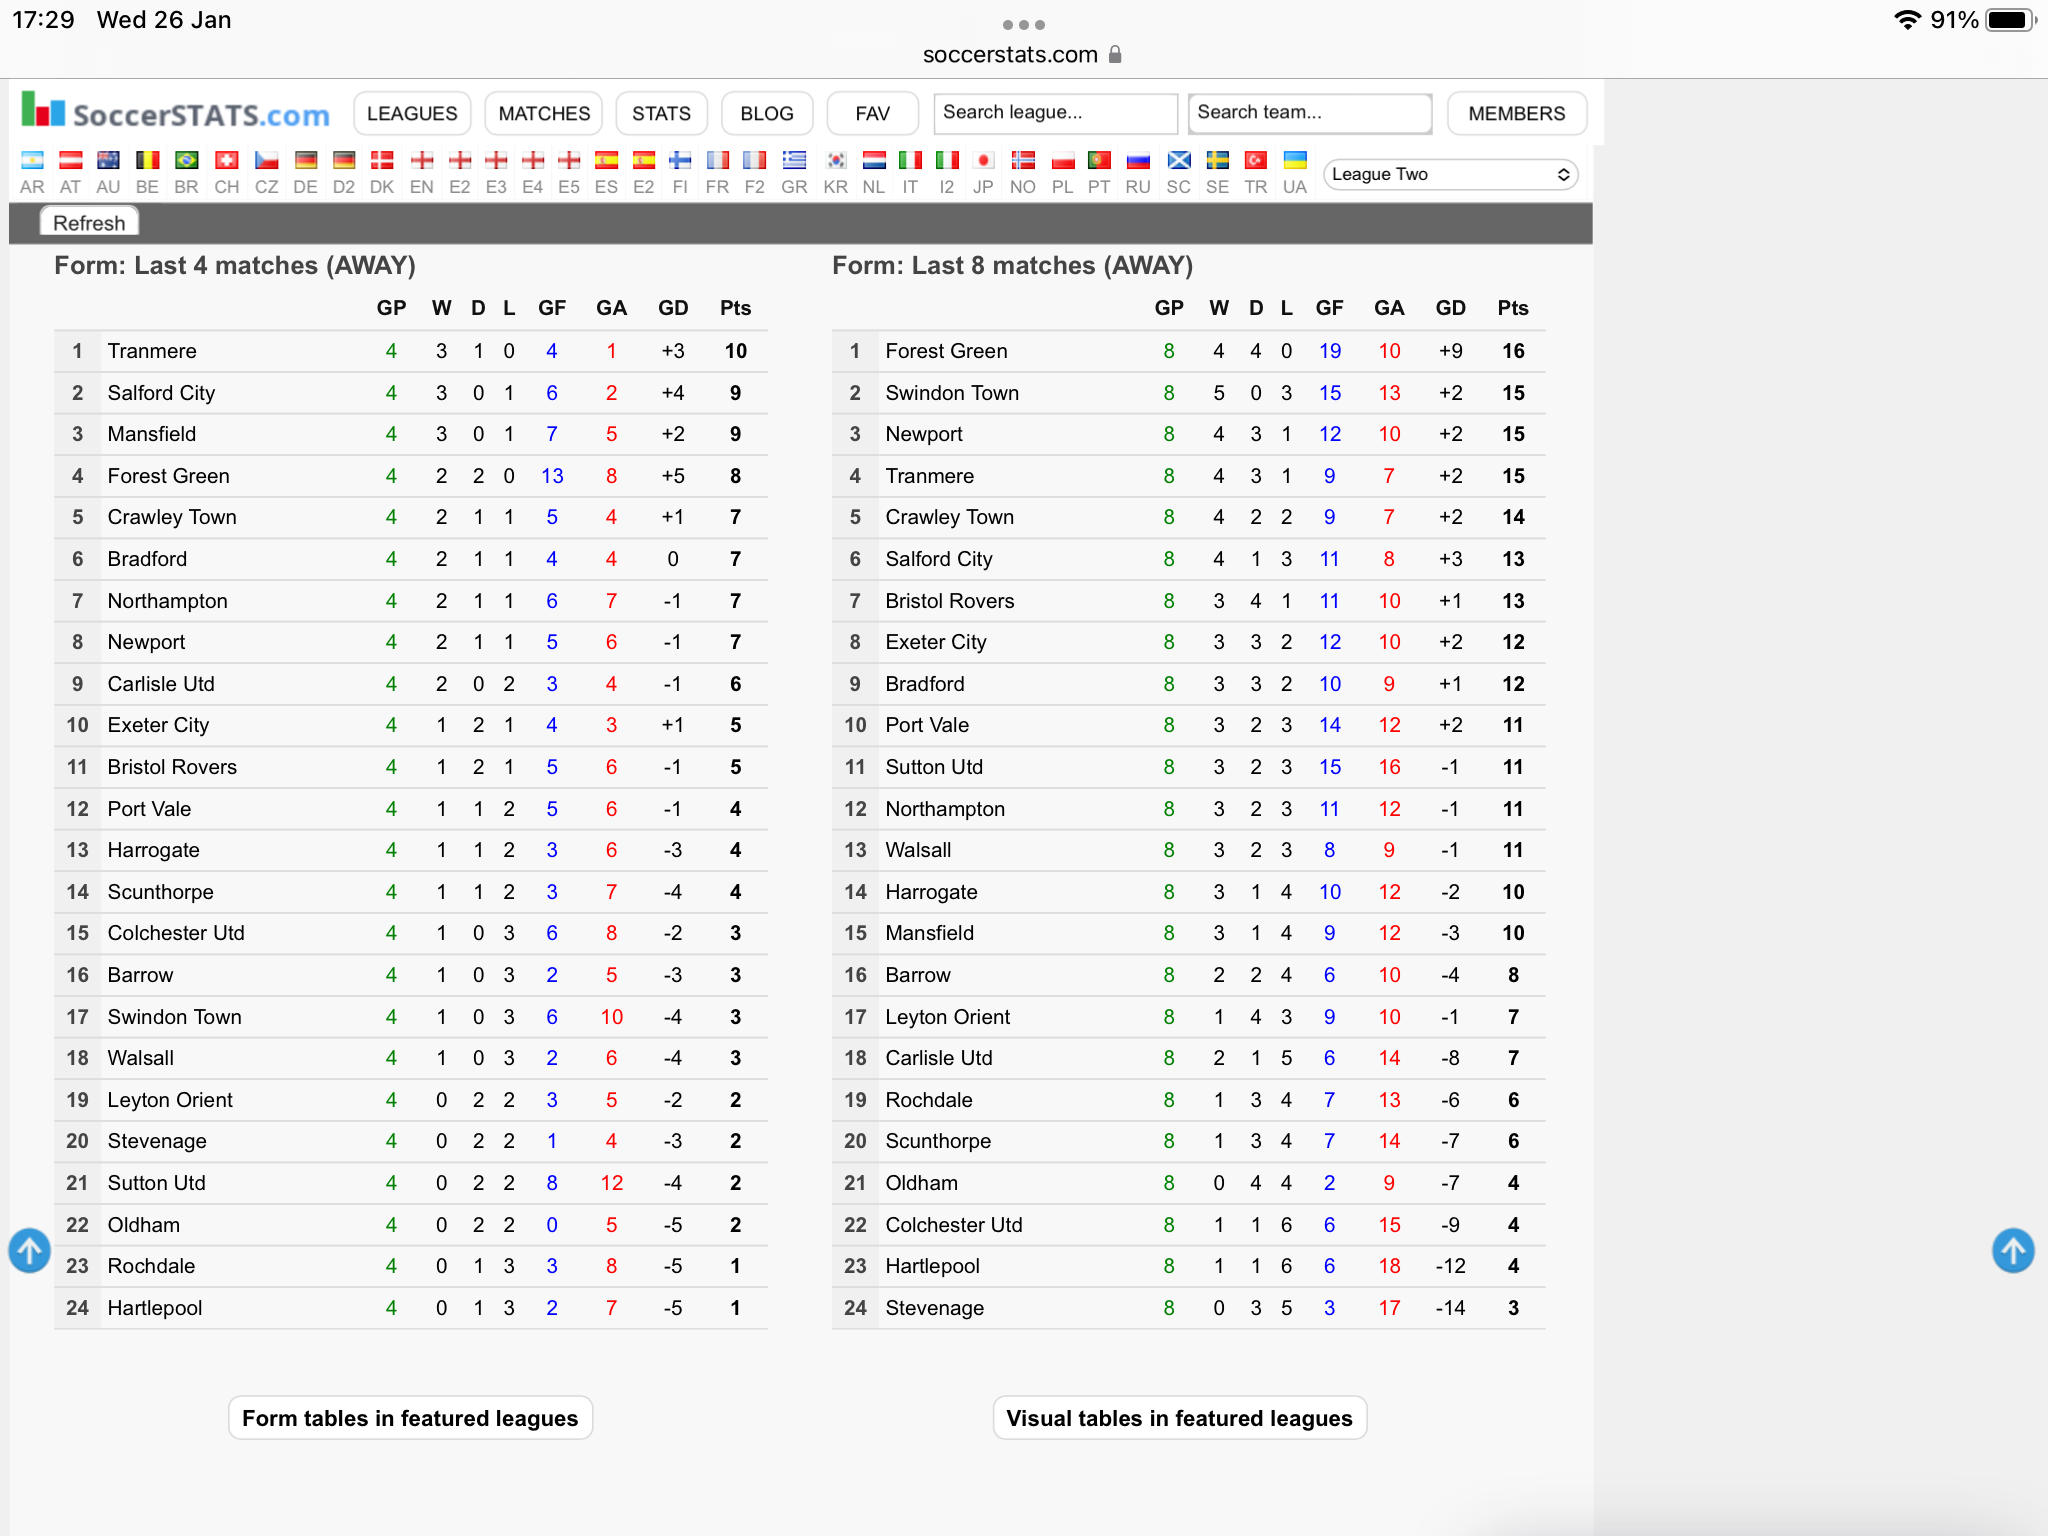Click the Refresh button

pos(89,222)
